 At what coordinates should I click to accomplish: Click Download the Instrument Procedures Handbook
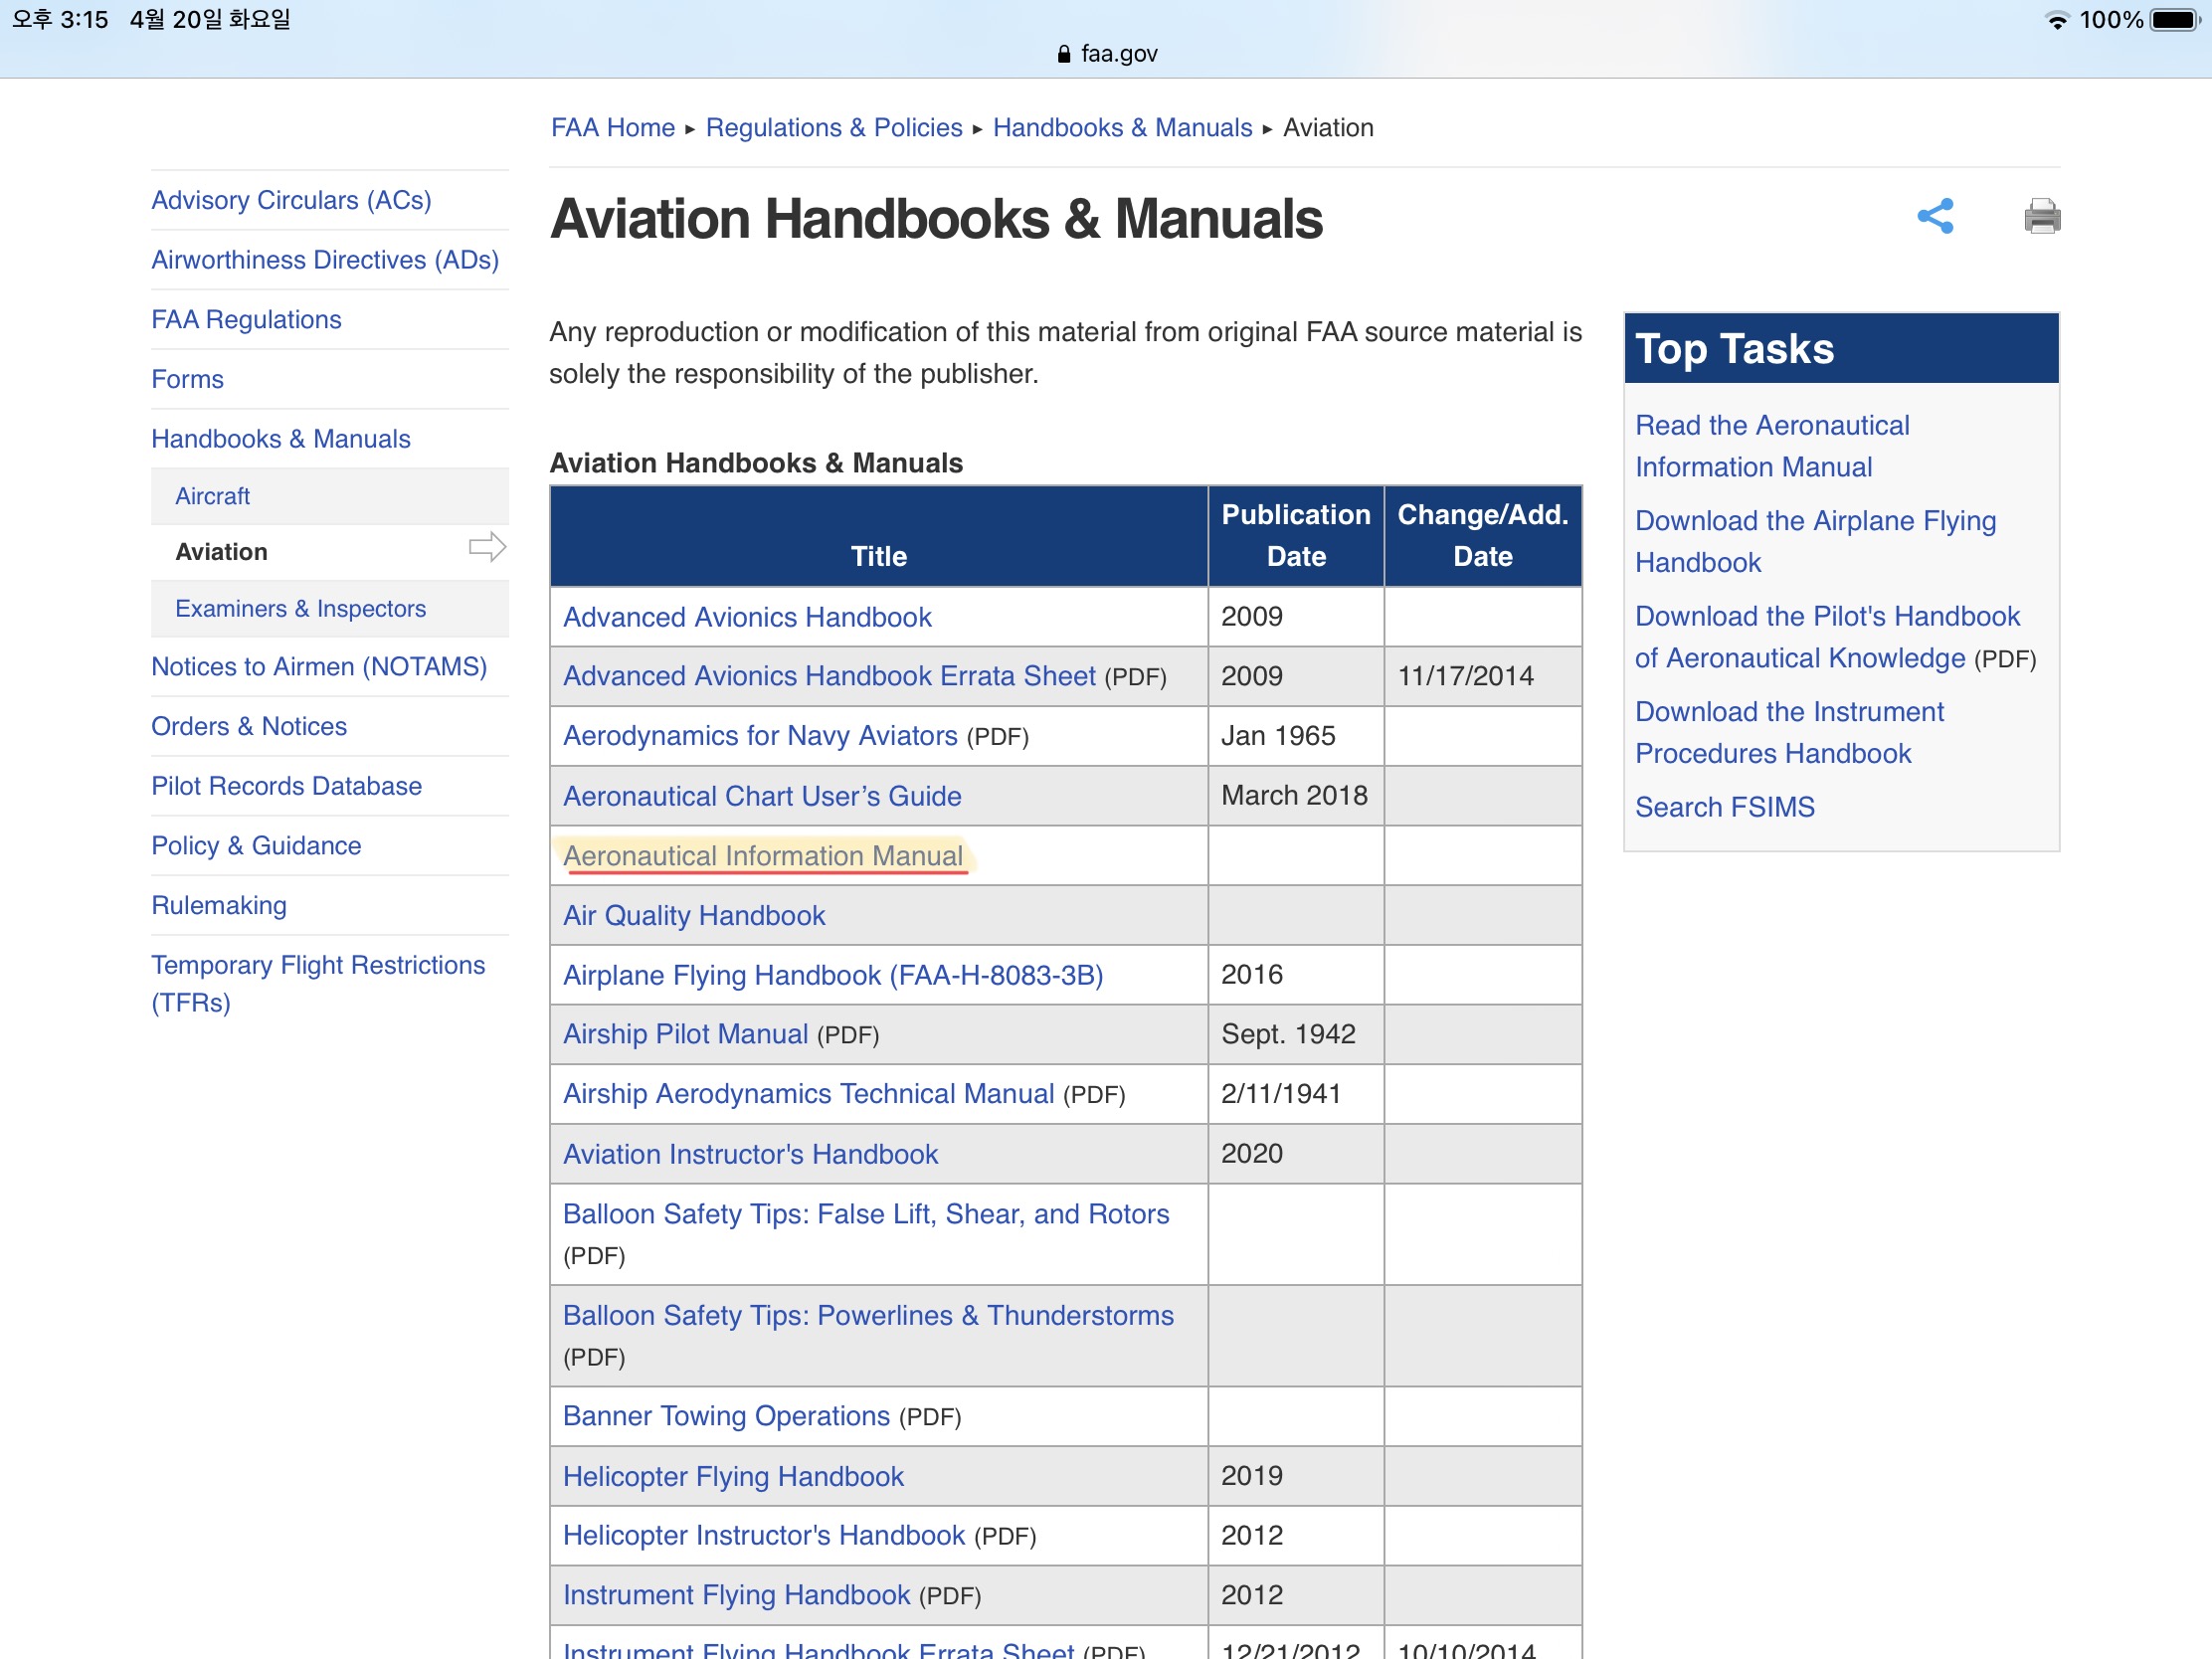point(1789,733)
